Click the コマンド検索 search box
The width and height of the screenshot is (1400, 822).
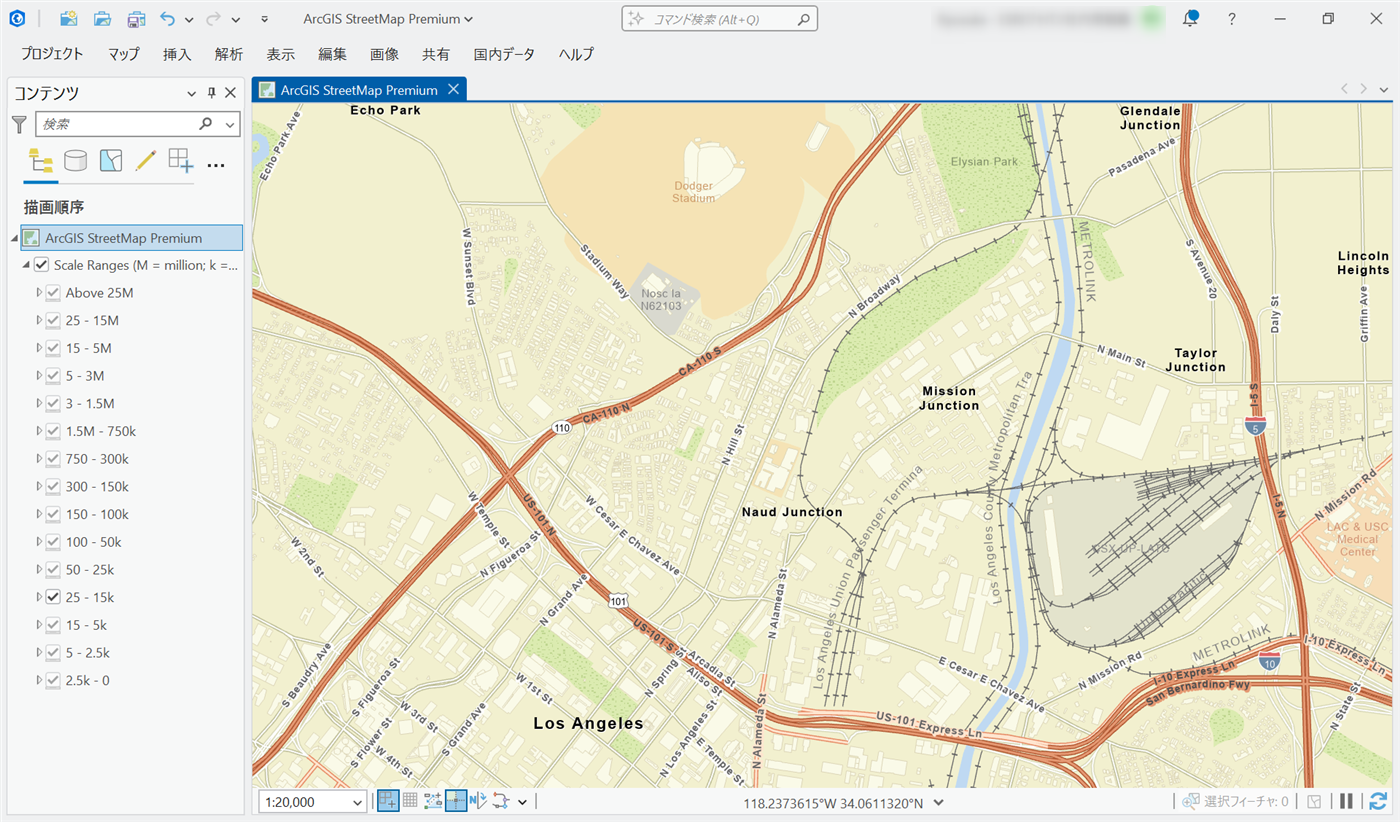[x=720, y=19]
